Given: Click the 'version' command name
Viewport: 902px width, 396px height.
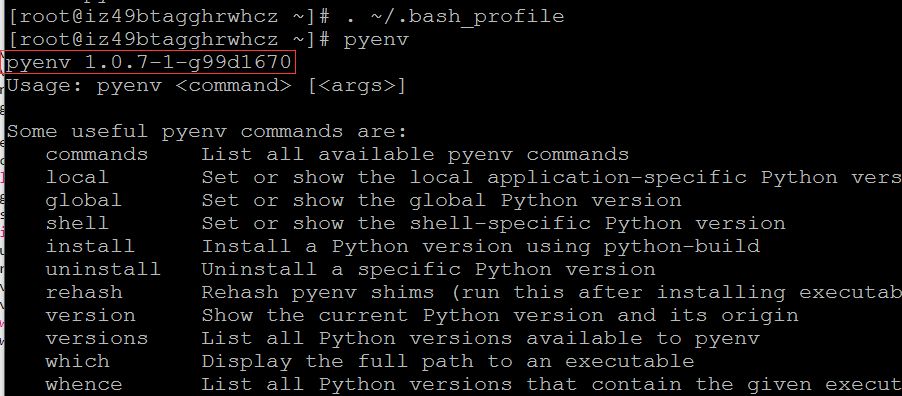Looking at the screenshot, I should click(x=90, y=315).
